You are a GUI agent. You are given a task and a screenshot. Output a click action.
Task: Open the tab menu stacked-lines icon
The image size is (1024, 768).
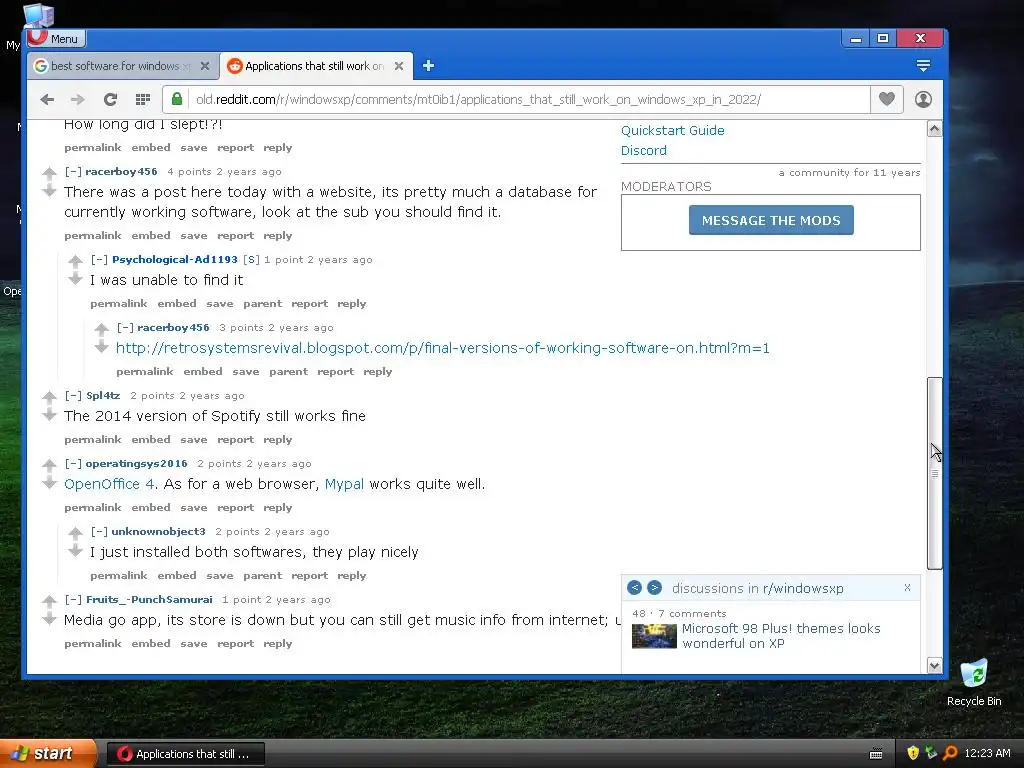(x=923, y=65)
